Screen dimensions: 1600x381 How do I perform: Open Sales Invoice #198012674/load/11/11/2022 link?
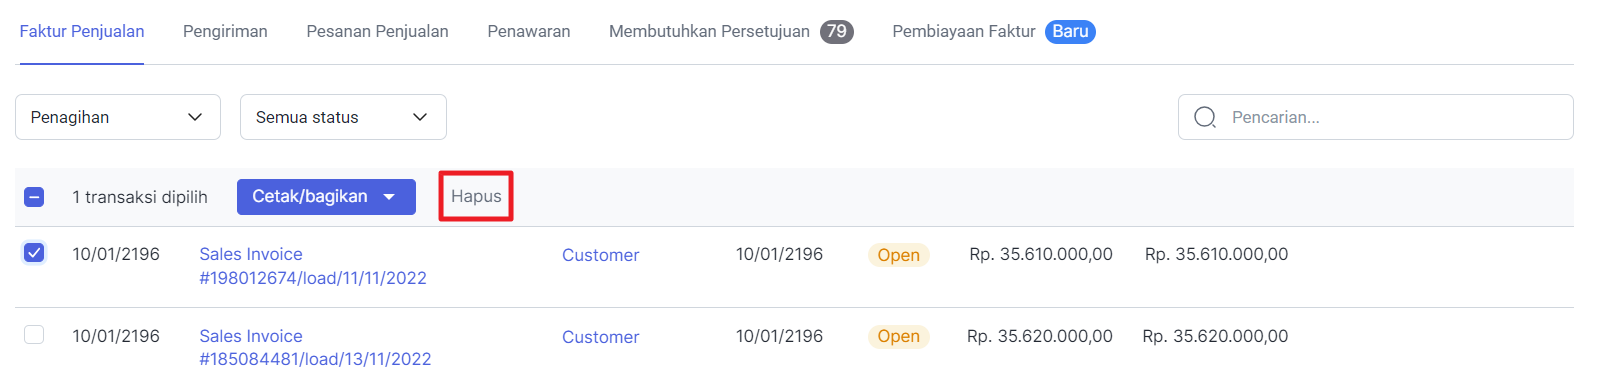click(313, 266)
